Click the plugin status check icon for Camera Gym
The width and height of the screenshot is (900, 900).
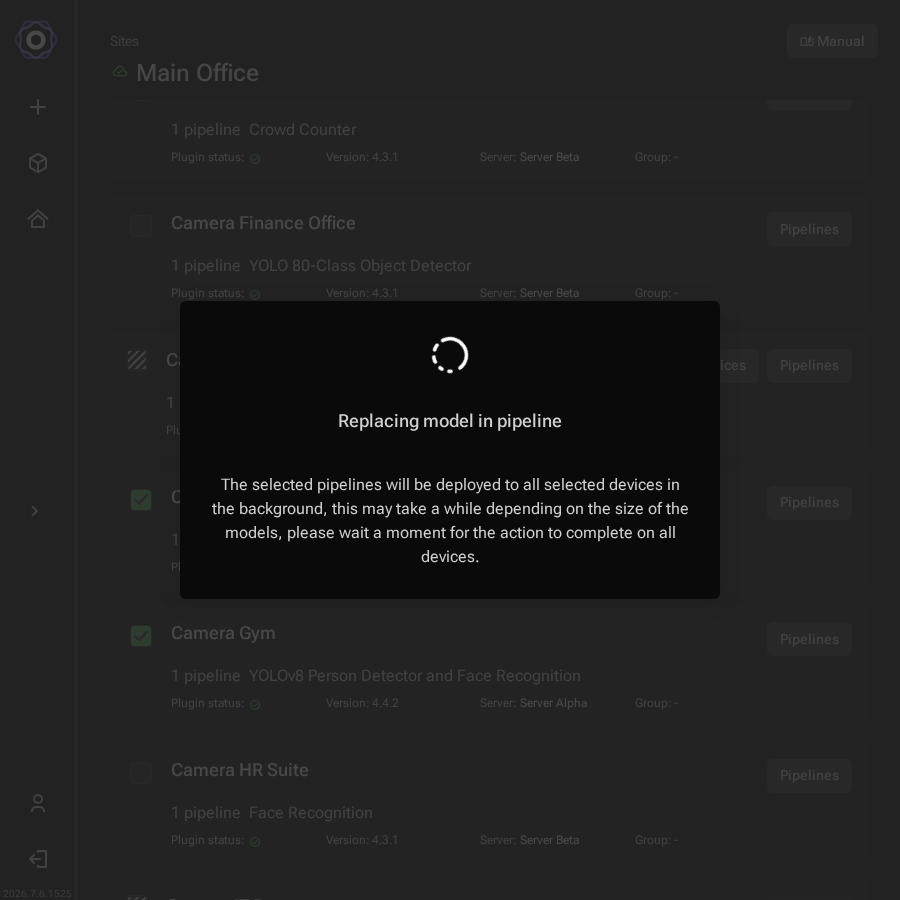coord(255,704)
